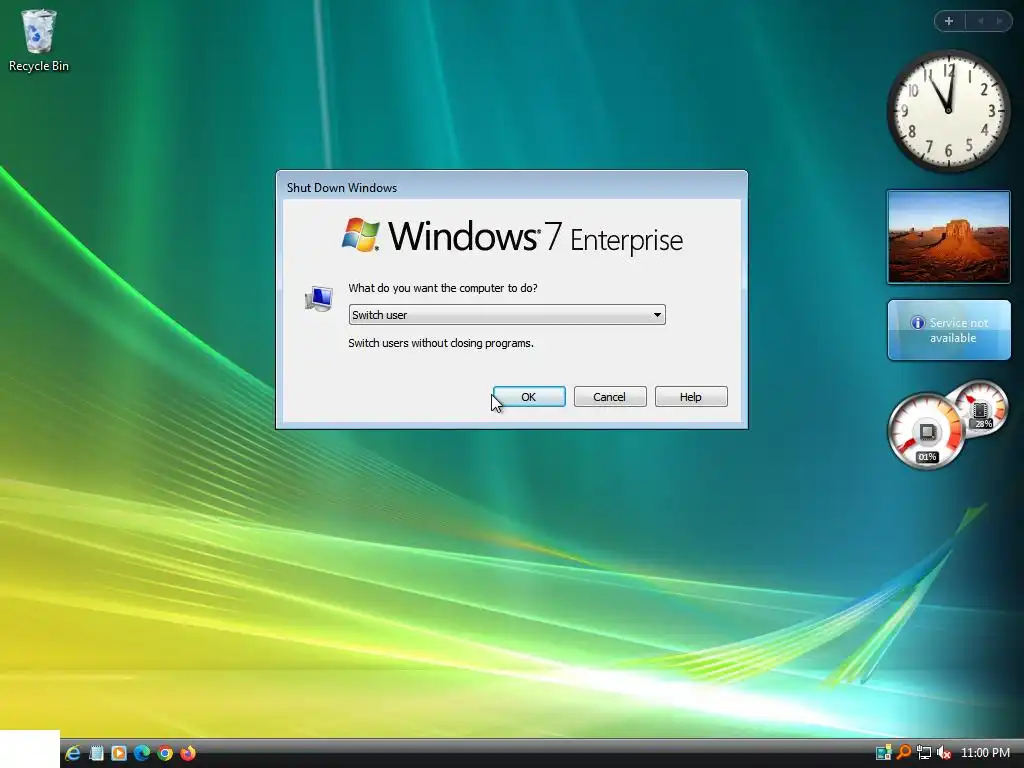The width and height of the screenshot is (1024, 768).
Task: Launch Internet Explorer from the taskbar
Action: pos(72,753)
